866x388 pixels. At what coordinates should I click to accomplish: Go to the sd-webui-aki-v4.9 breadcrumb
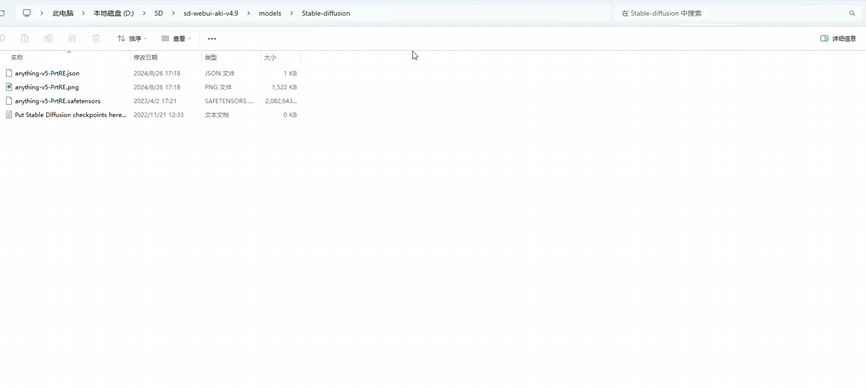[x=211, y=13]
